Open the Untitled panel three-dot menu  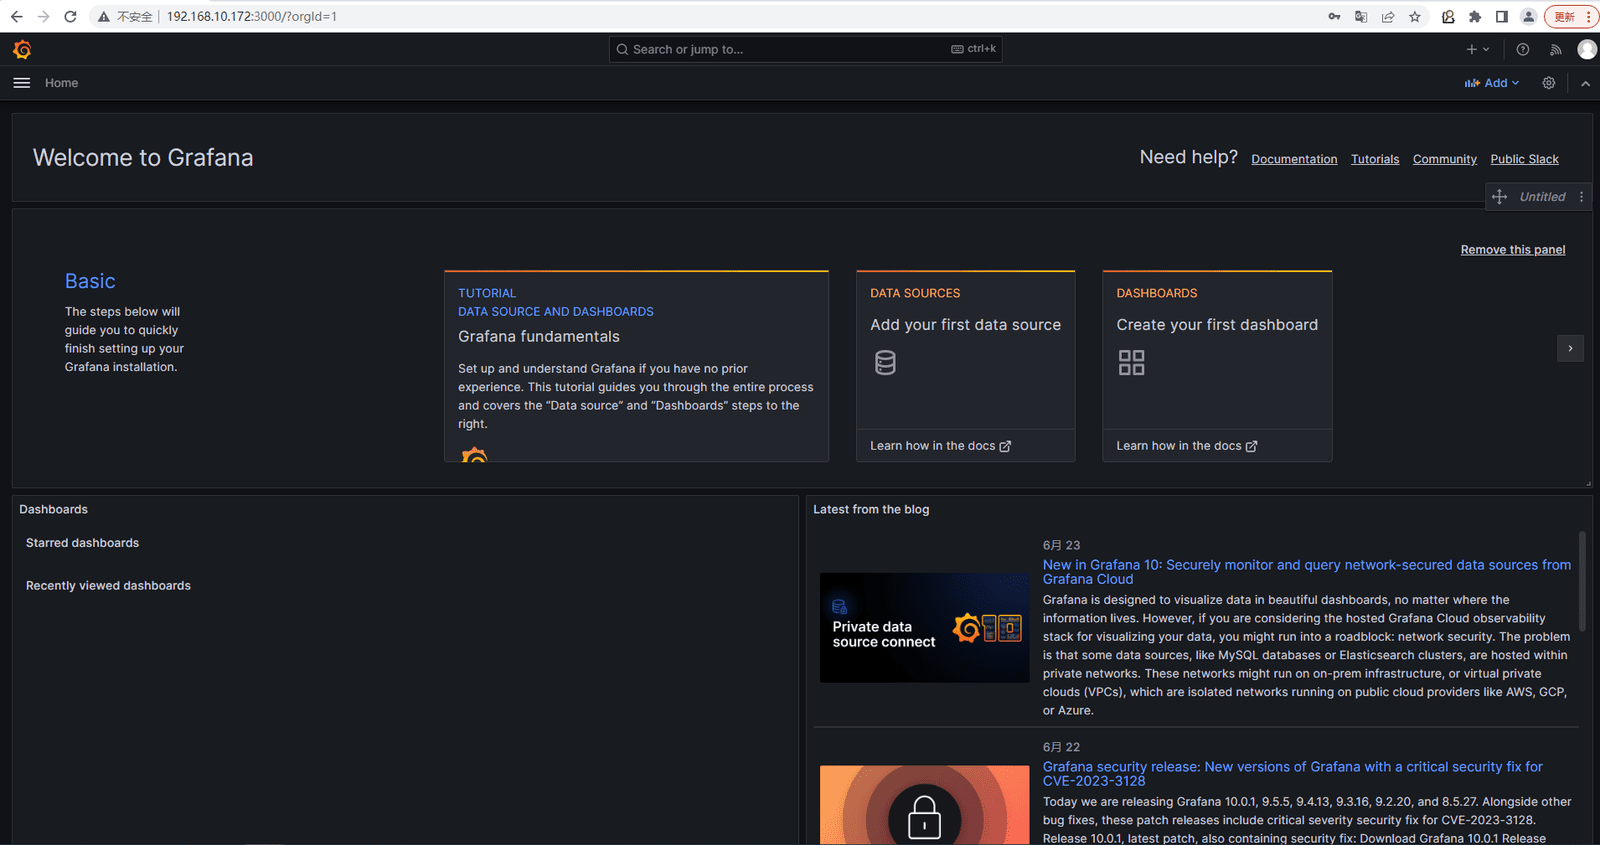tap(1581, 197)
